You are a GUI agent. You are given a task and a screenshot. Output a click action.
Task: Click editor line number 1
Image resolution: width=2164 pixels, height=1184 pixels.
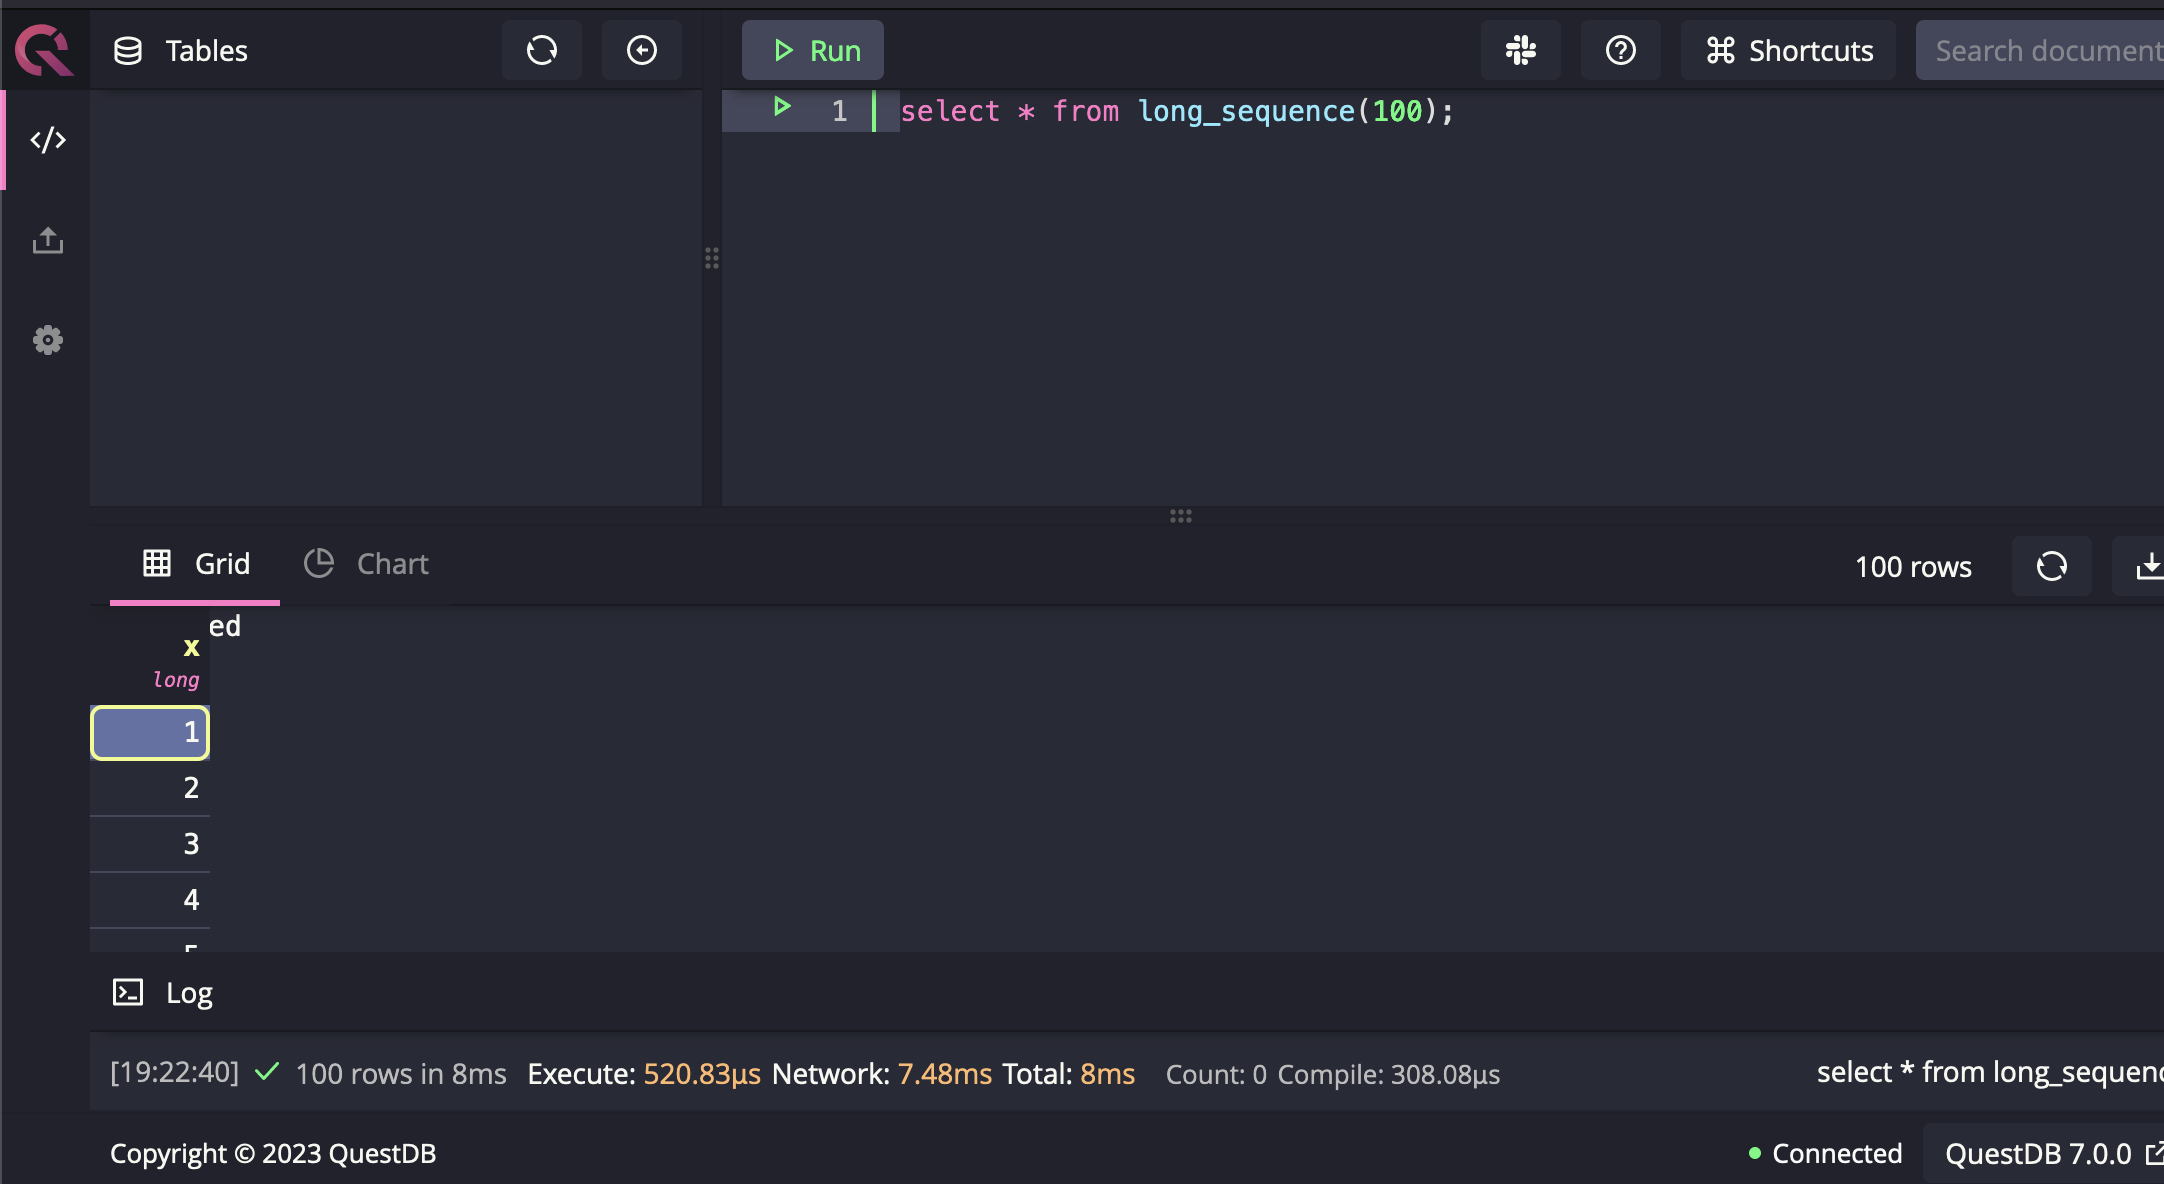839,111
